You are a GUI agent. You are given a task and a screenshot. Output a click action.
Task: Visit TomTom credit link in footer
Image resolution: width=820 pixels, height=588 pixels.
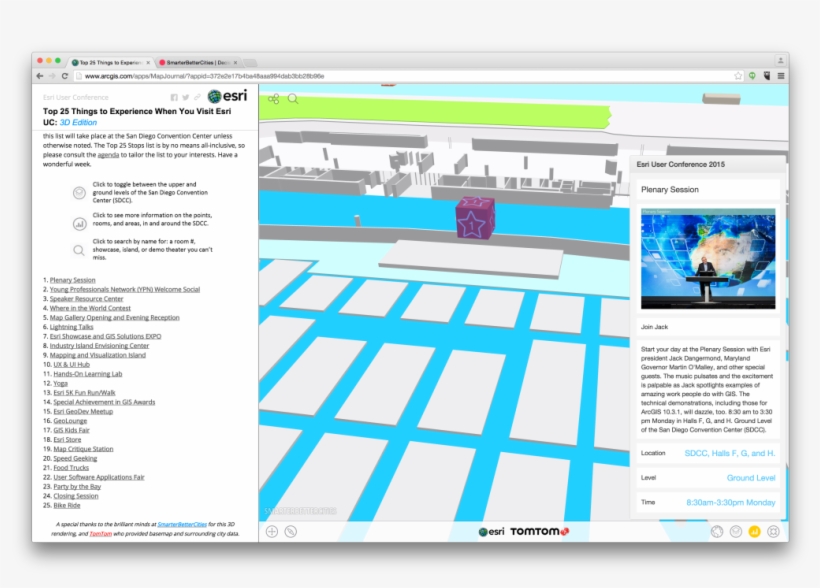(100, 534)
